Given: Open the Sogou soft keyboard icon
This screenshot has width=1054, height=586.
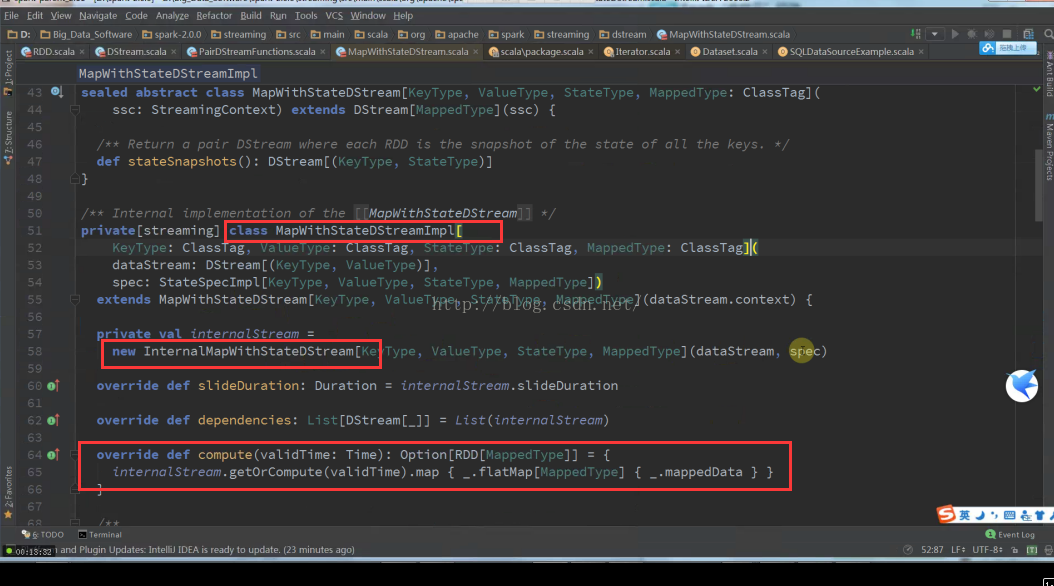Looking at the screenshot, I should pyautogui.click(x=1010, y=515).
